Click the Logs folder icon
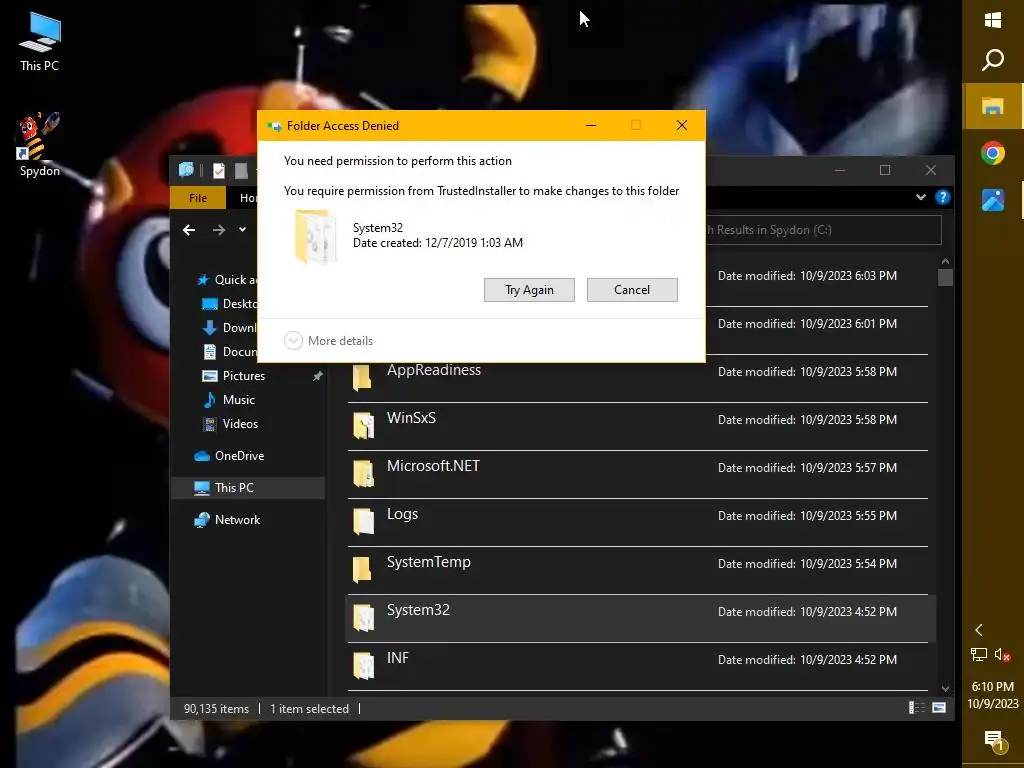Viewport: 1024px width, 768px height. coord(364,522)
